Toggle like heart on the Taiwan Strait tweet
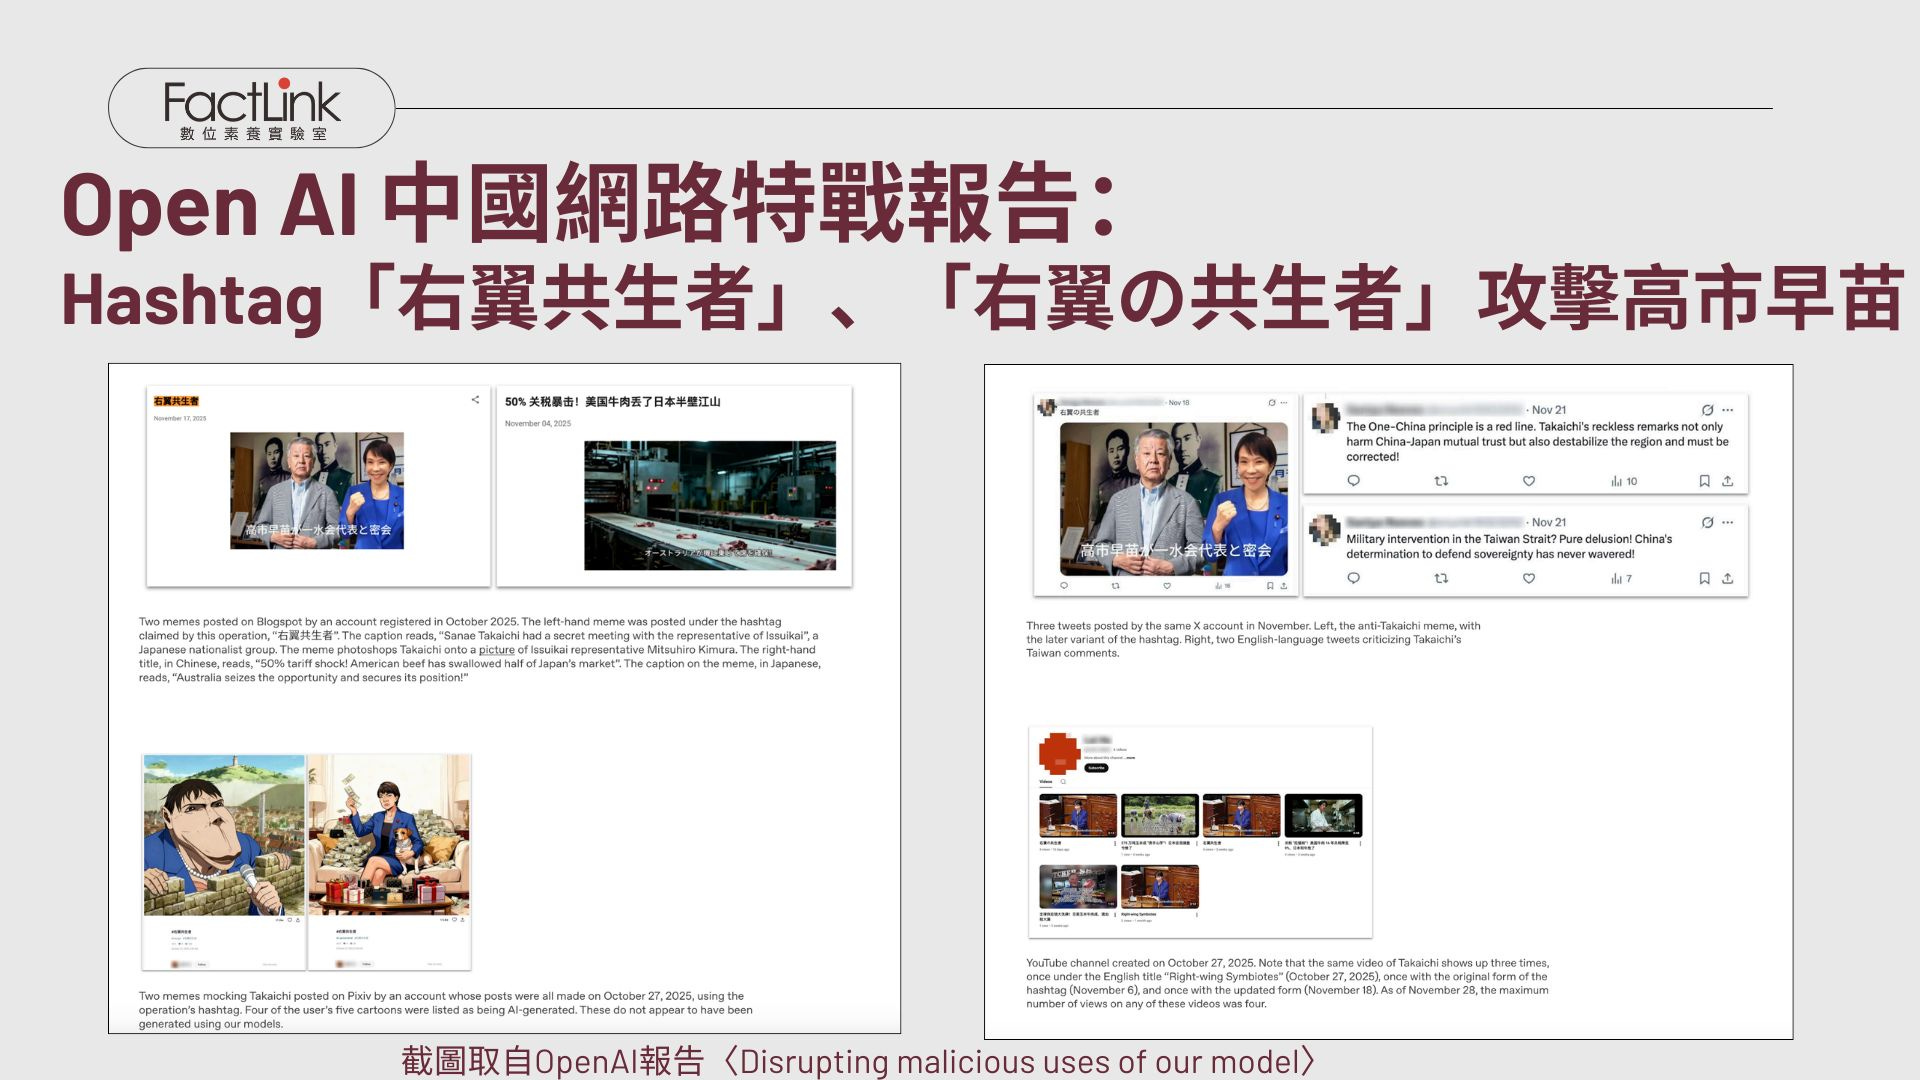The height and width of the screenshot is (1080, 1920). click(1528, 578)
